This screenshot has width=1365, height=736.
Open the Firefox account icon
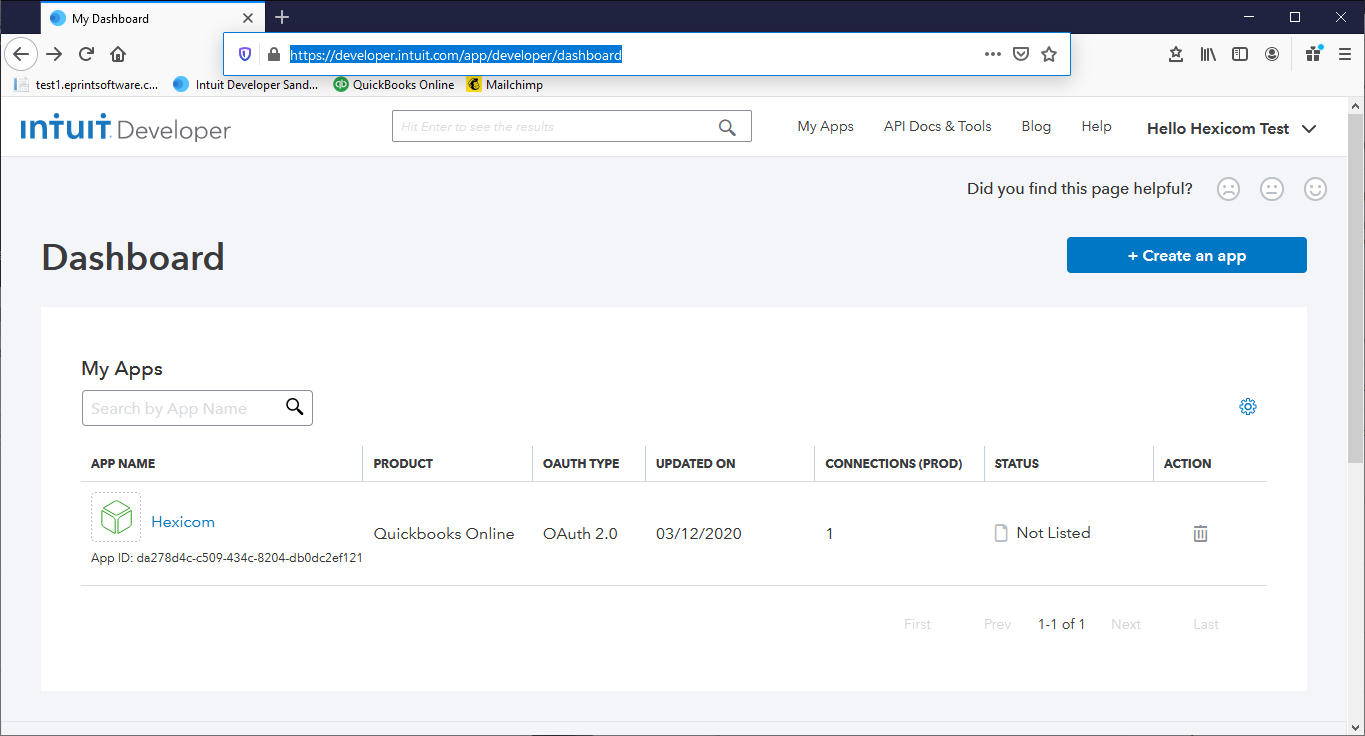pos(1272,54)
